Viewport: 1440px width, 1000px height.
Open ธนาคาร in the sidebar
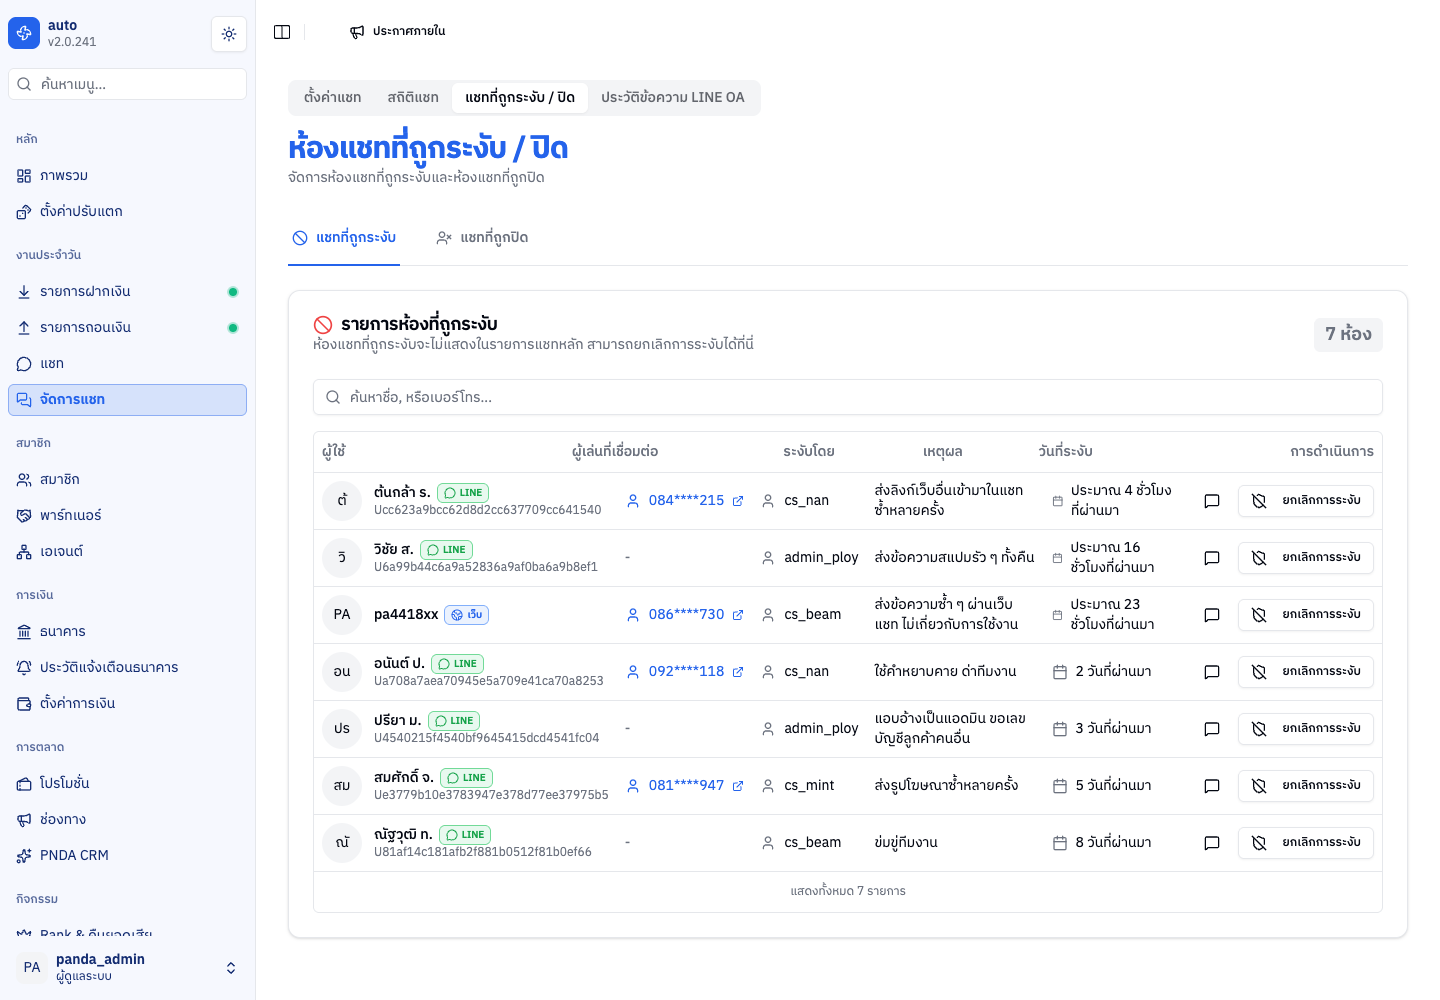pyautogui.click(x=127, y=632)
